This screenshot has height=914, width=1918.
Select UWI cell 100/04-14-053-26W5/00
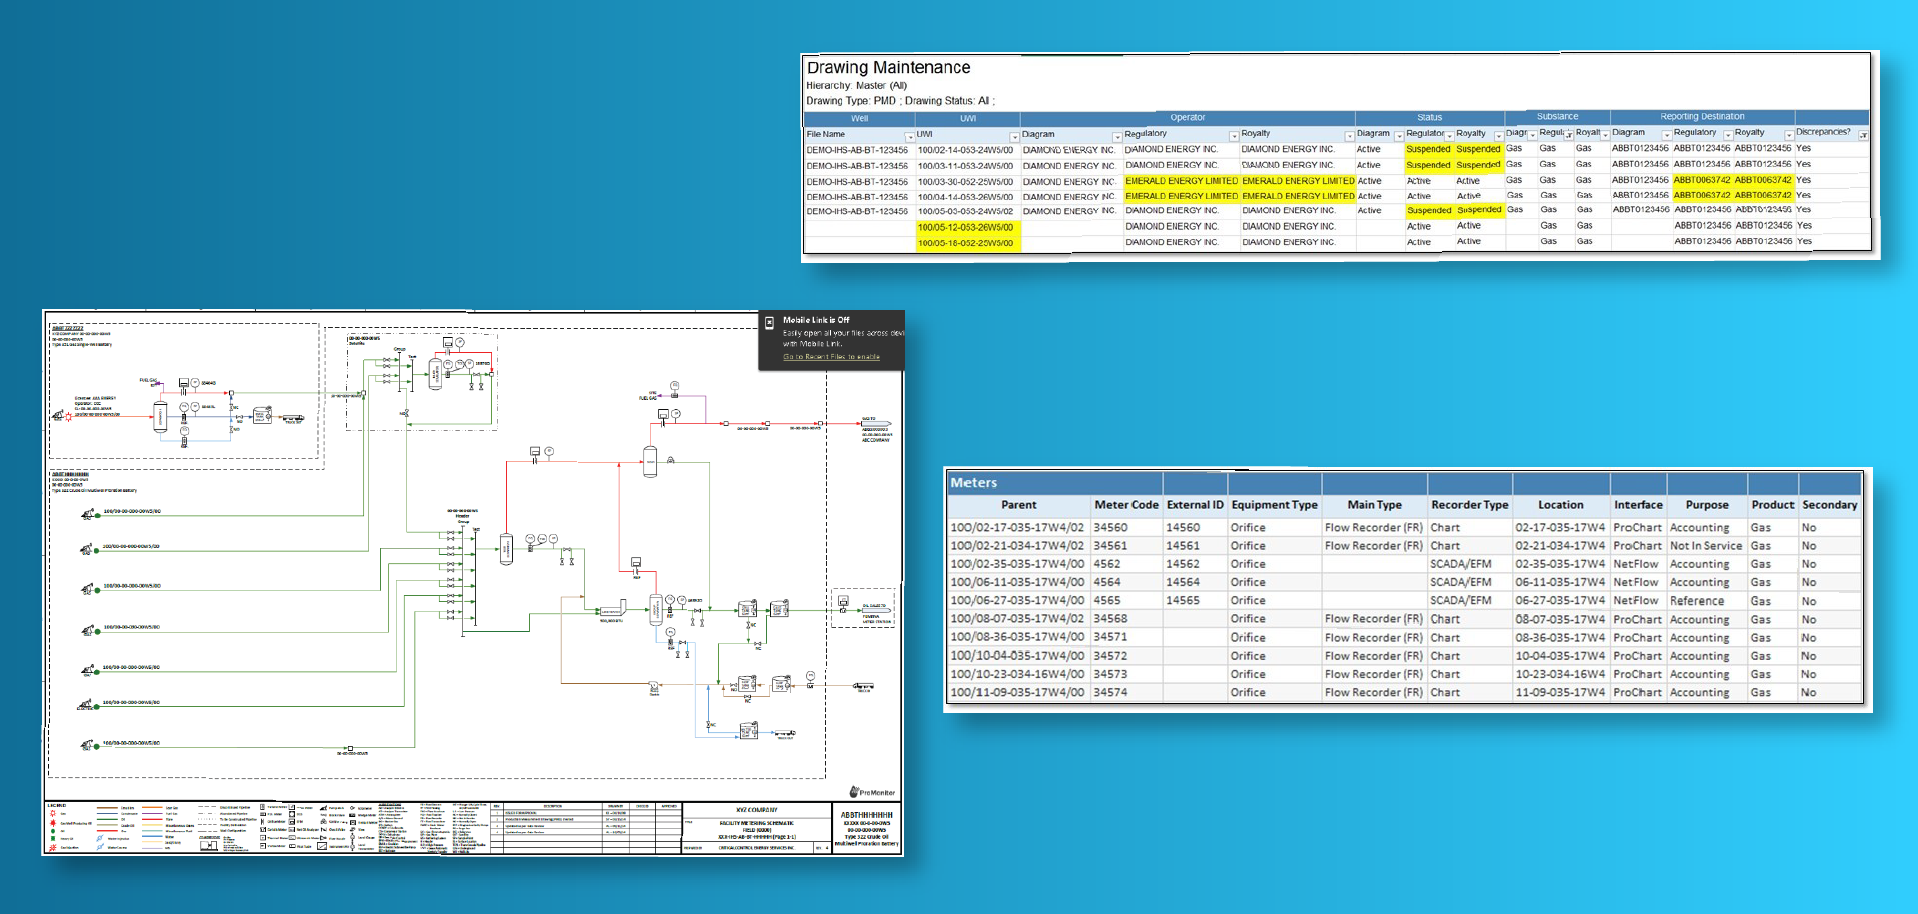966,197
